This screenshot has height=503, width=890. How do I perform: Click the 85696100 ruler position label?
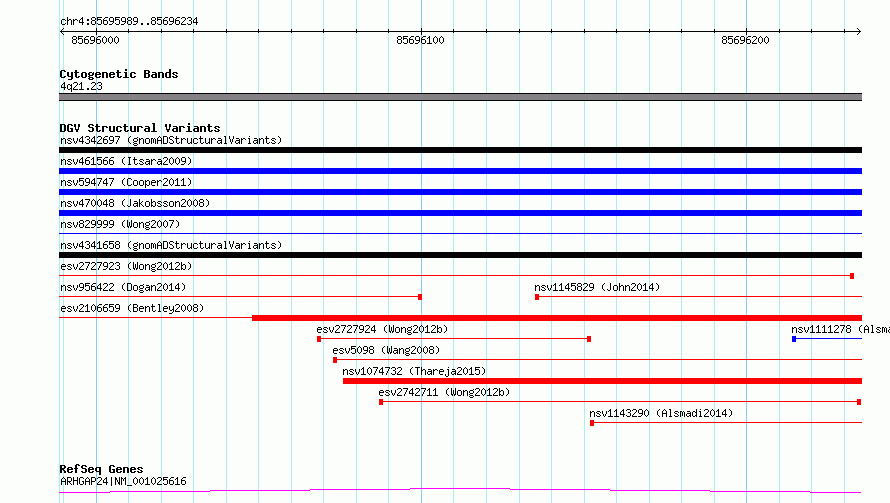click(x=420, y=40)
